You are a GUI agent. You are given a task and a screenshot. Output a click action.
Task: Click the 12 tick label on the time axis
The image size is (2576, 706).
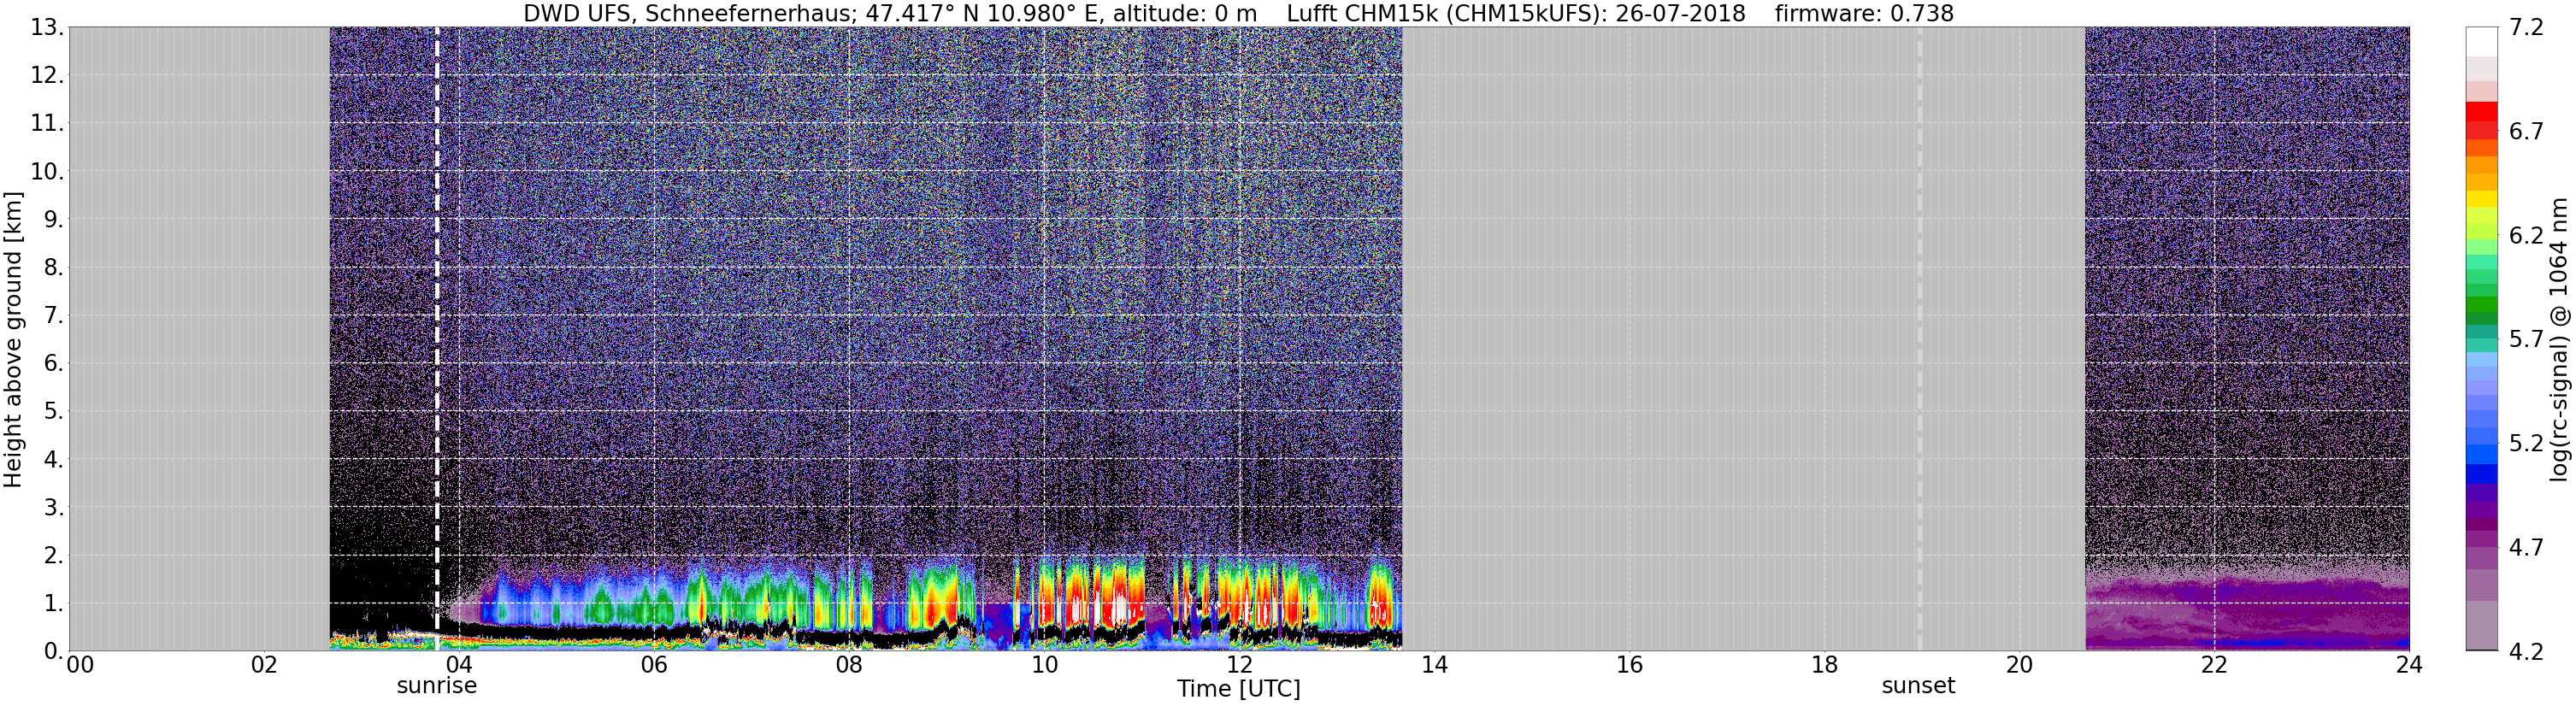click(x=1239, y=665)
